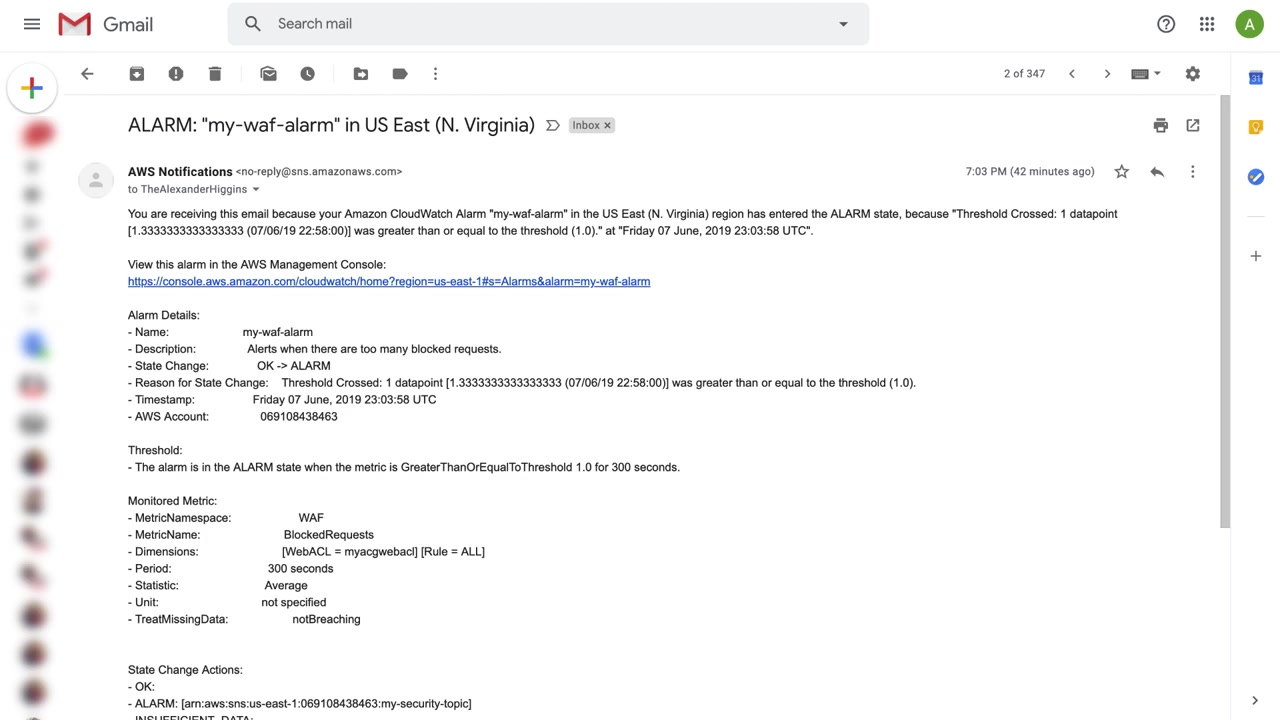Delete the email using the trash icon
The height and width of the screenshot is (720, 1280).
click(215, 74)
